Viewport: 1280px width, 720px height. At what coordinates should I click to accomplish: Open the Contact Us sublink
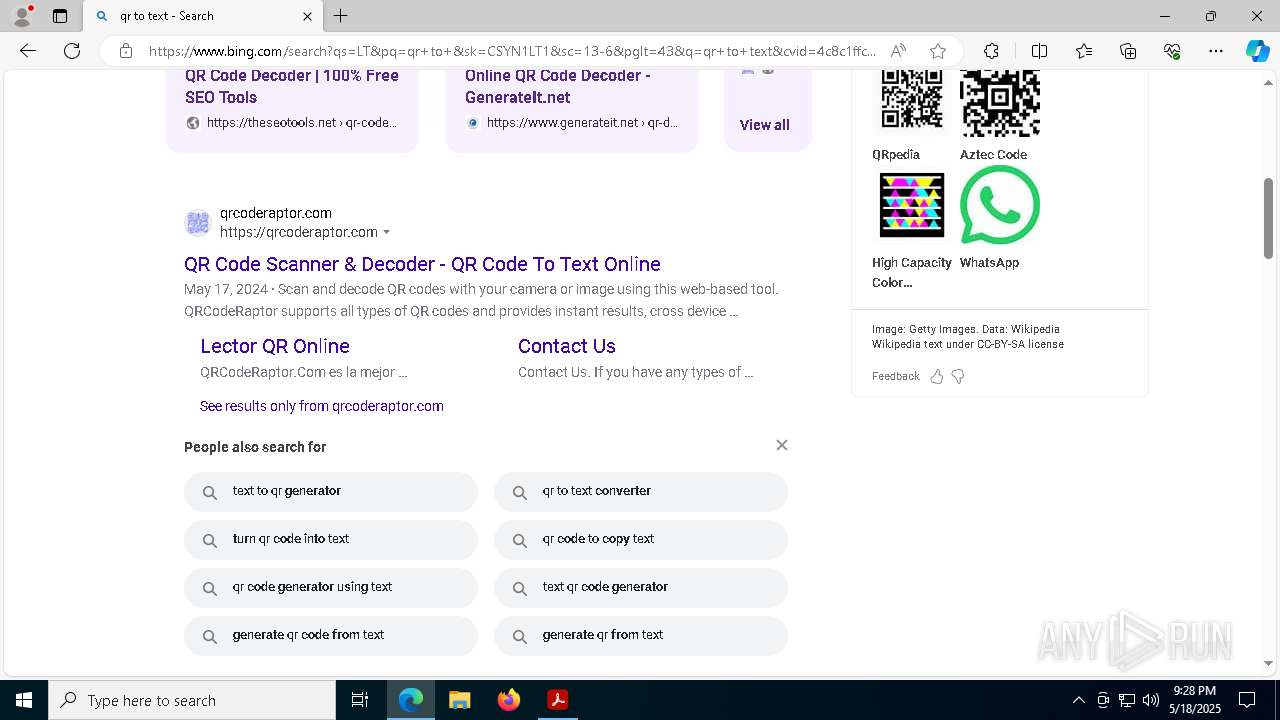pyautogui.click(x=567, y=346)
